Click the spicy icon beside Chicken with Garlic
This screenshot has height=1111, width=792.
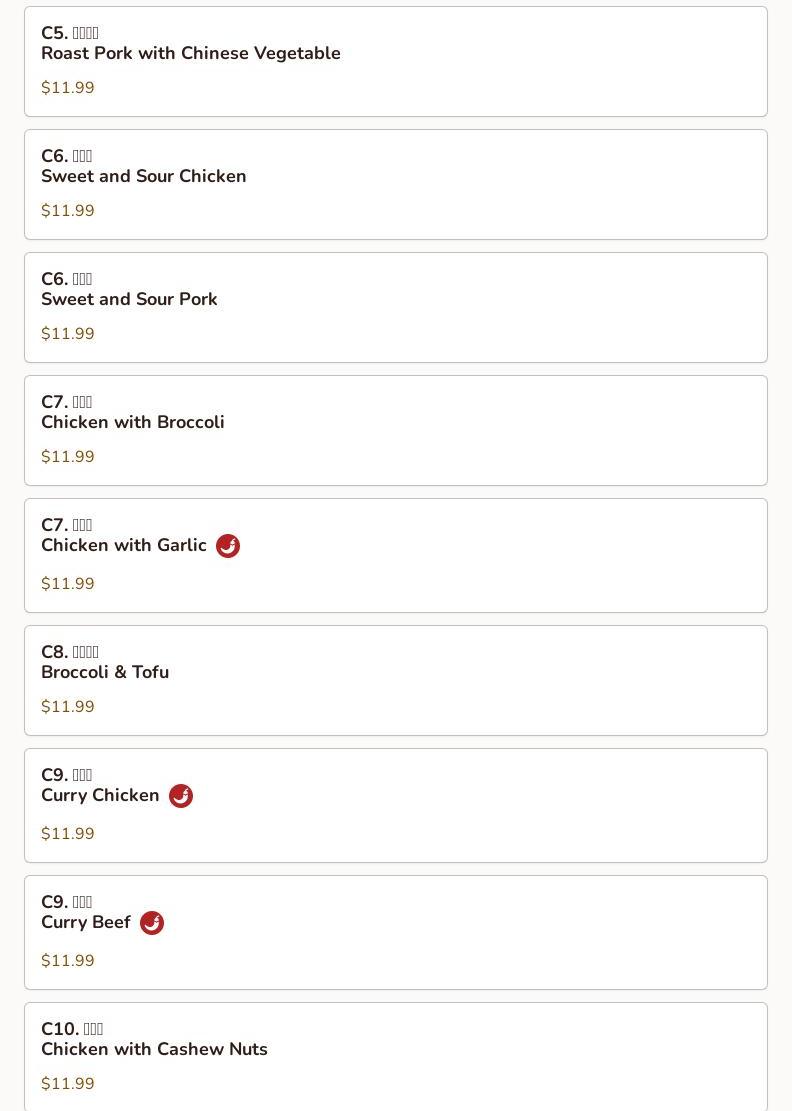point(227,546)
